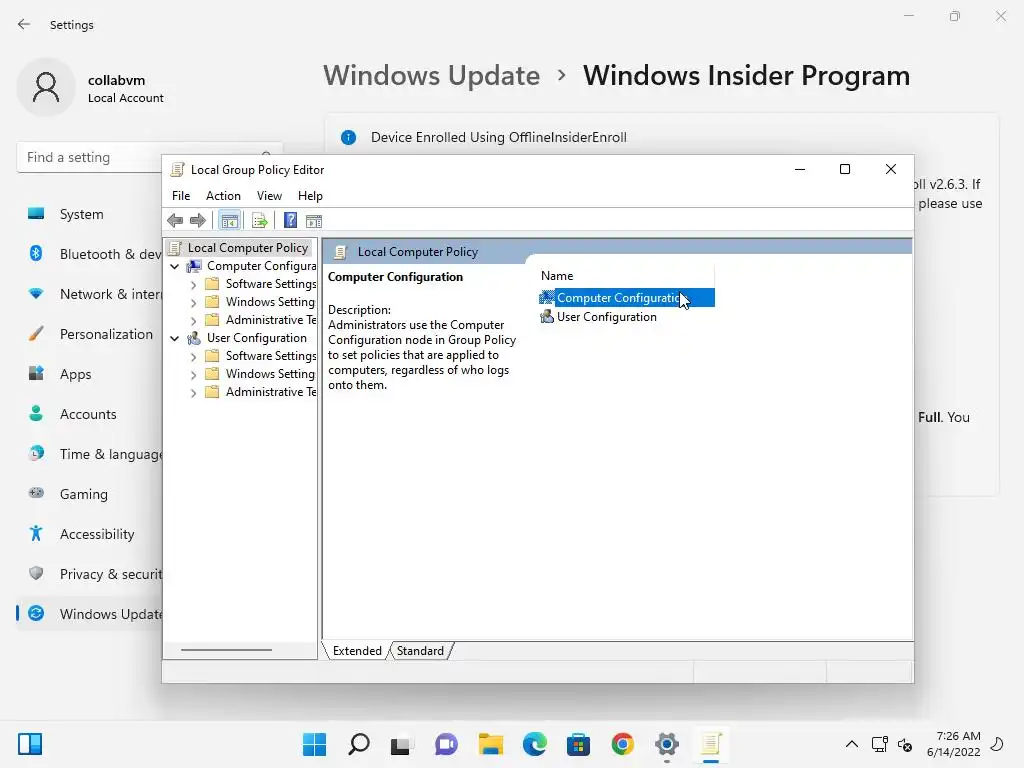Click the muted volume tray icon
Image resolution: width=1024 pixels, height=768 pixels.
pos(905,744)
